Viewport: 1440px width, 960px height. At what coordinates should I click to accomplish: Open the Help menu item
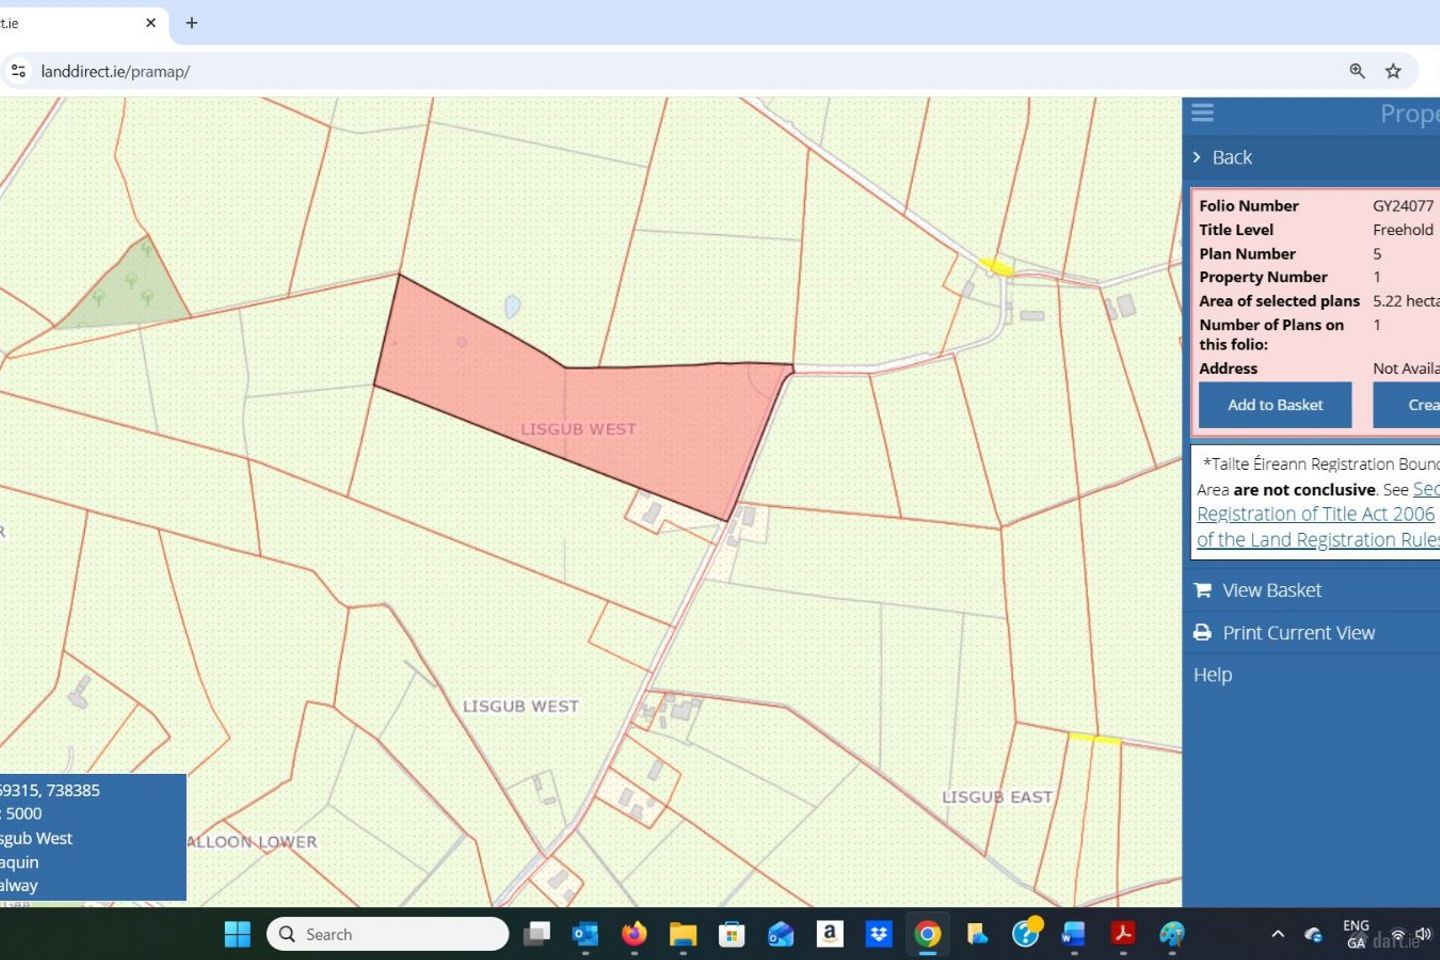click(1212, 675)
